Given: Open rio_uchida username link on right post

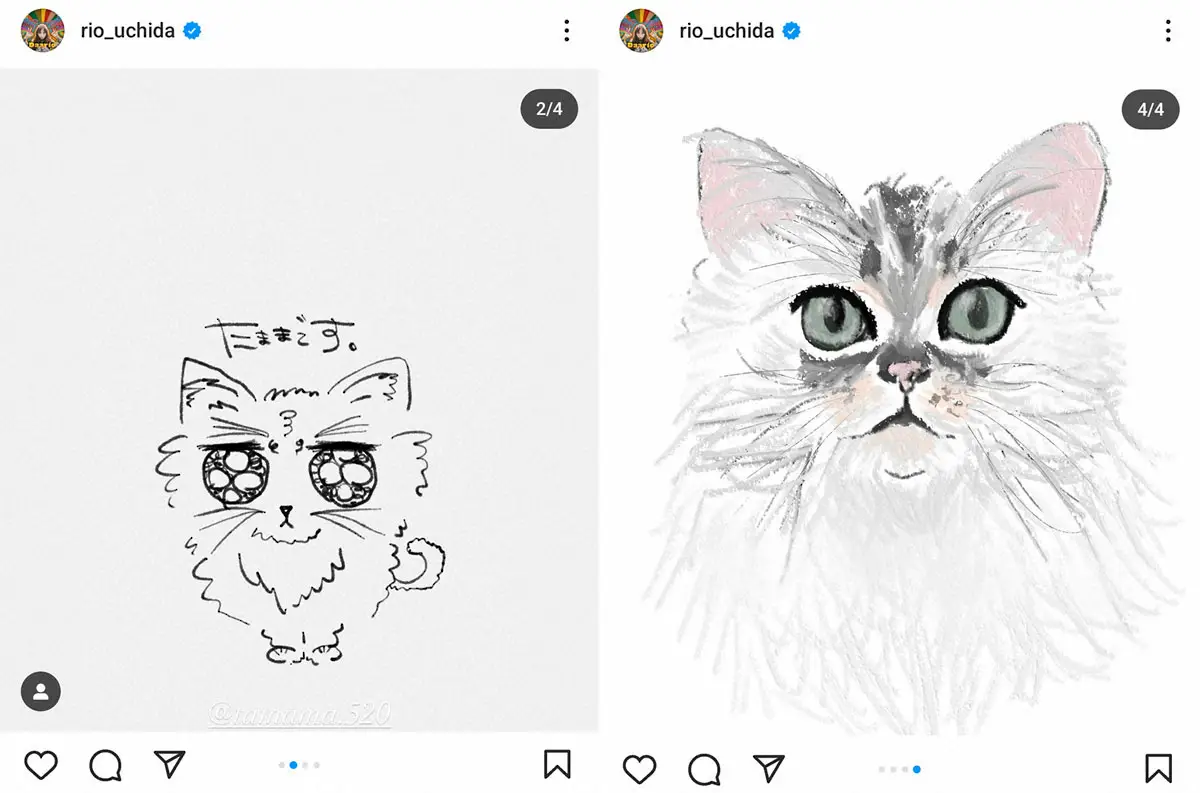Looking at the screenshot, I should [726, 31].
